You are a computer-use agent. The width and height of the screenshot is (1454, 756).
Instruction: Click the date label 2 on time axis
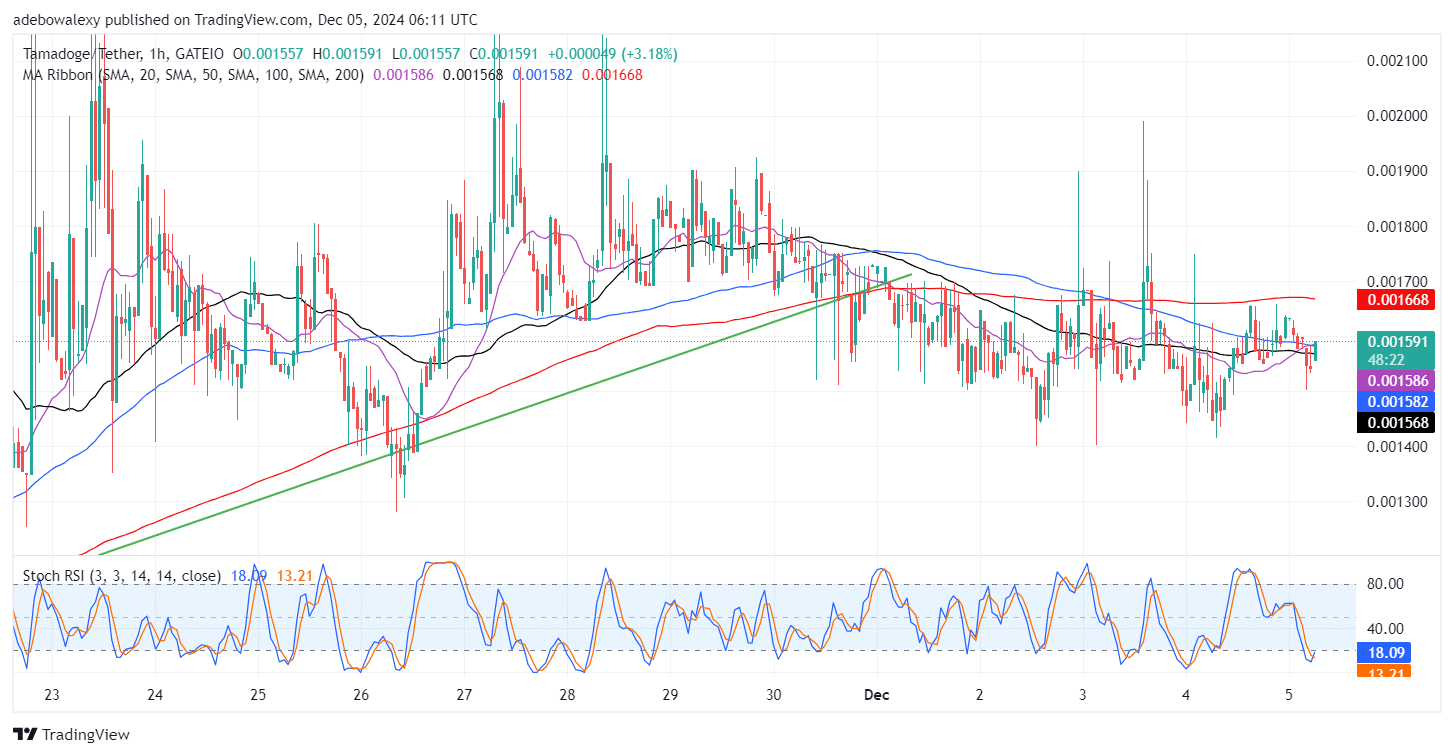click(x=980, y=694)
